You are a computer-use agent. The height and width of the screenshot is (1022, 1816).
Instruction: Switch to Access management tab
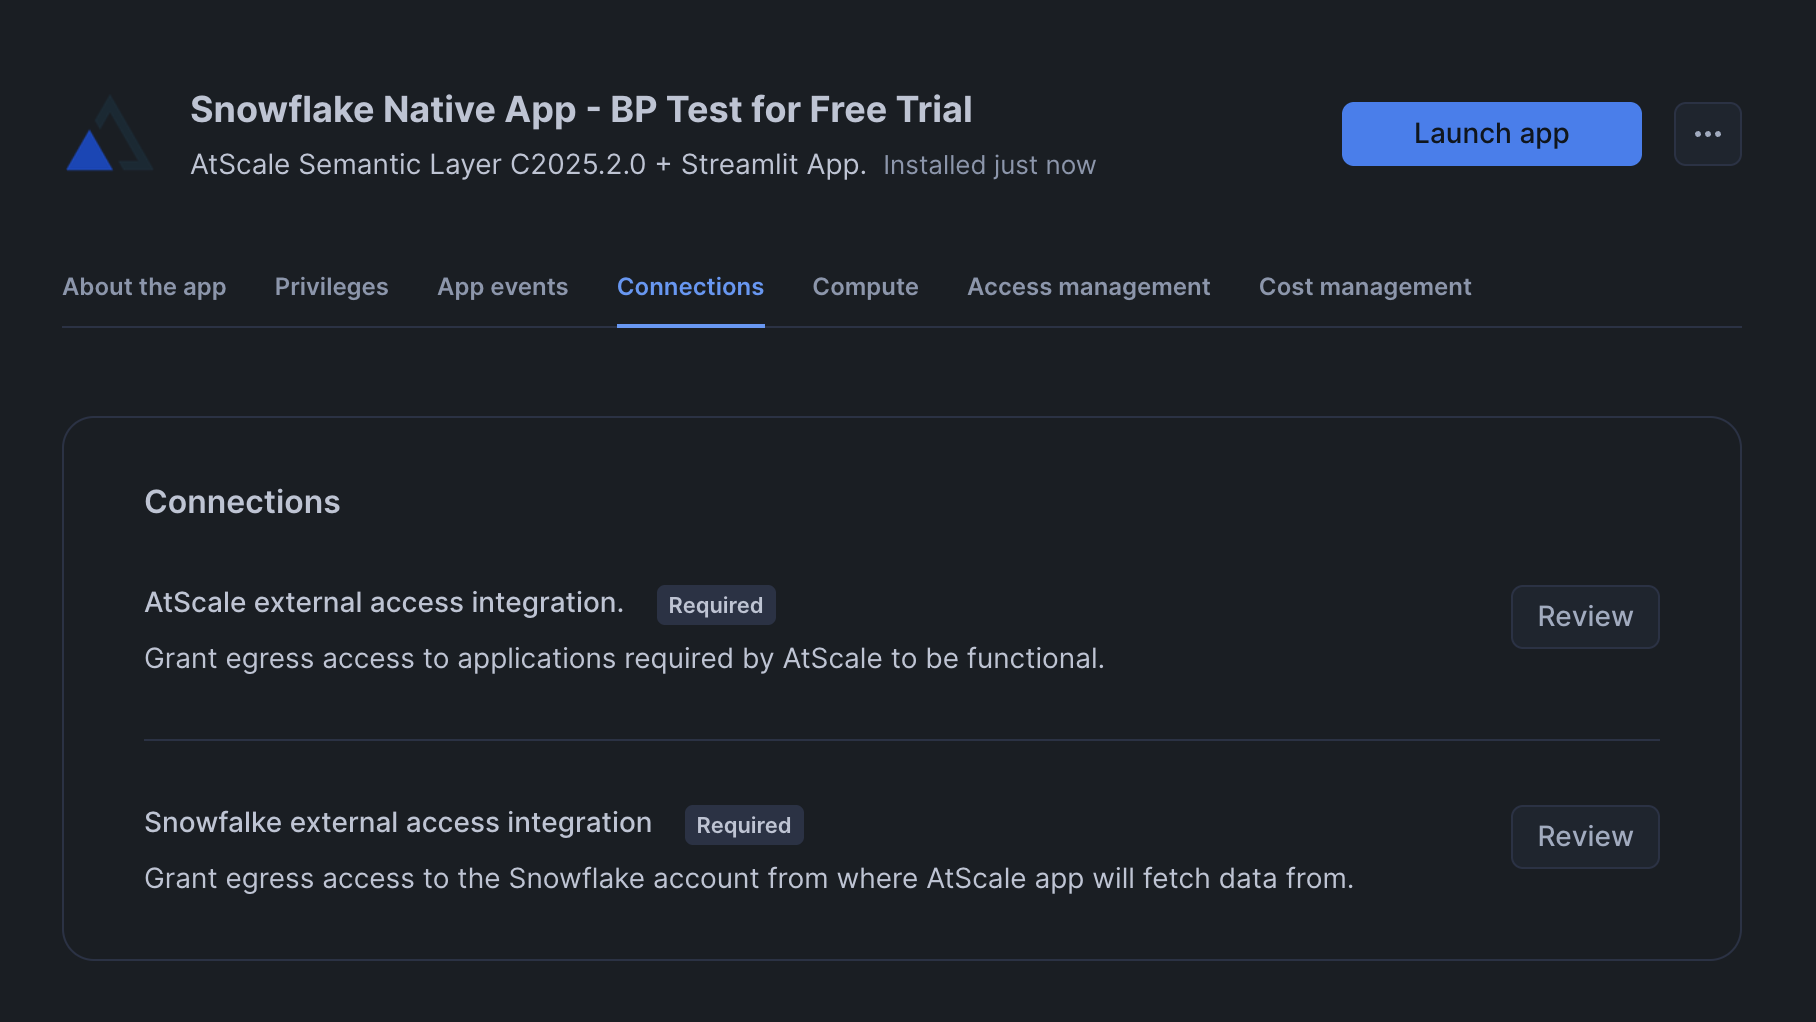1088,287
